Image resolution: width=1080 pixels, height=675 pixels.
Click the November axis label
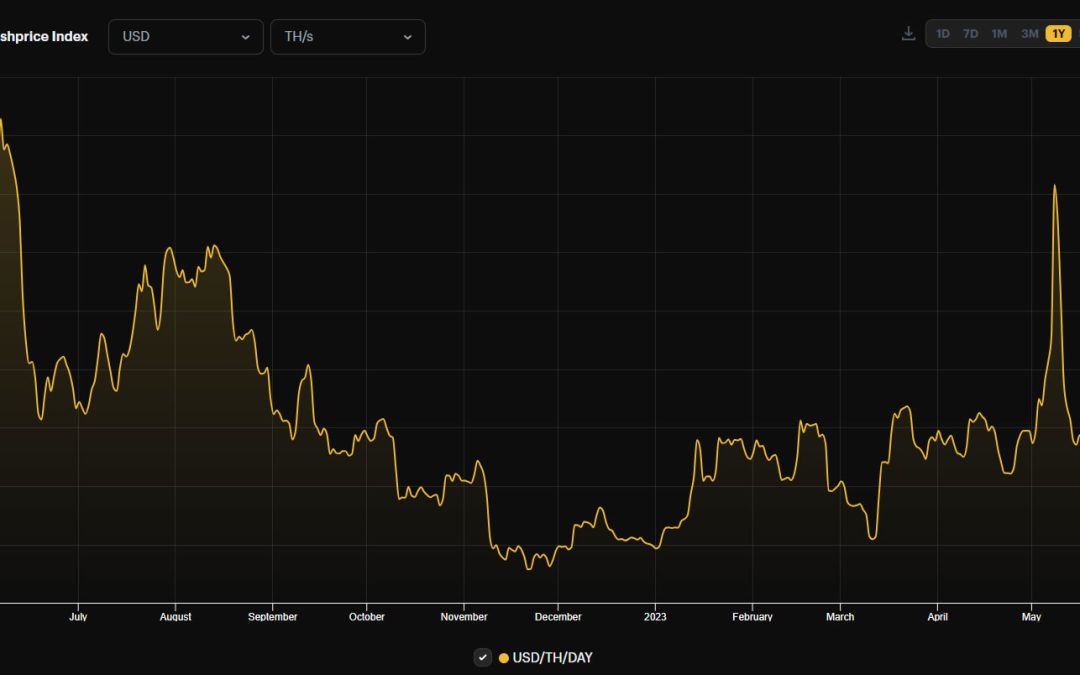point(464,616)
